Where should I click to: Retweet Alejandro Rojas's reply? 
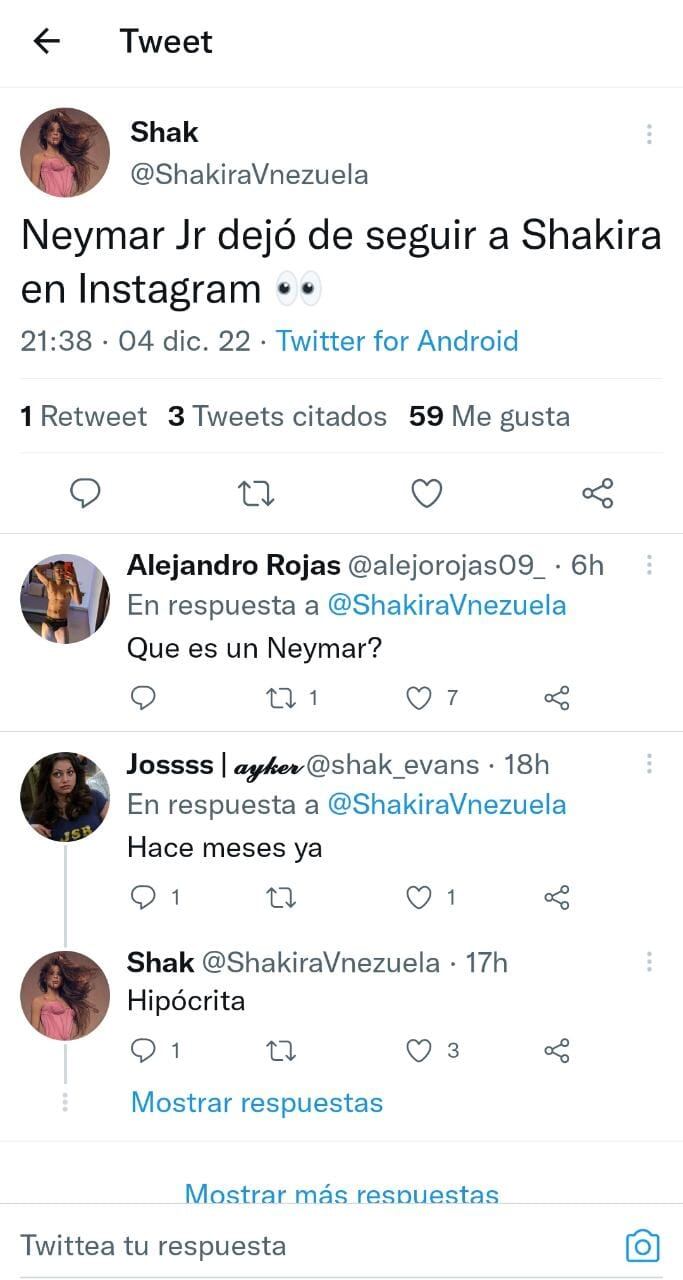pos(286,698)
